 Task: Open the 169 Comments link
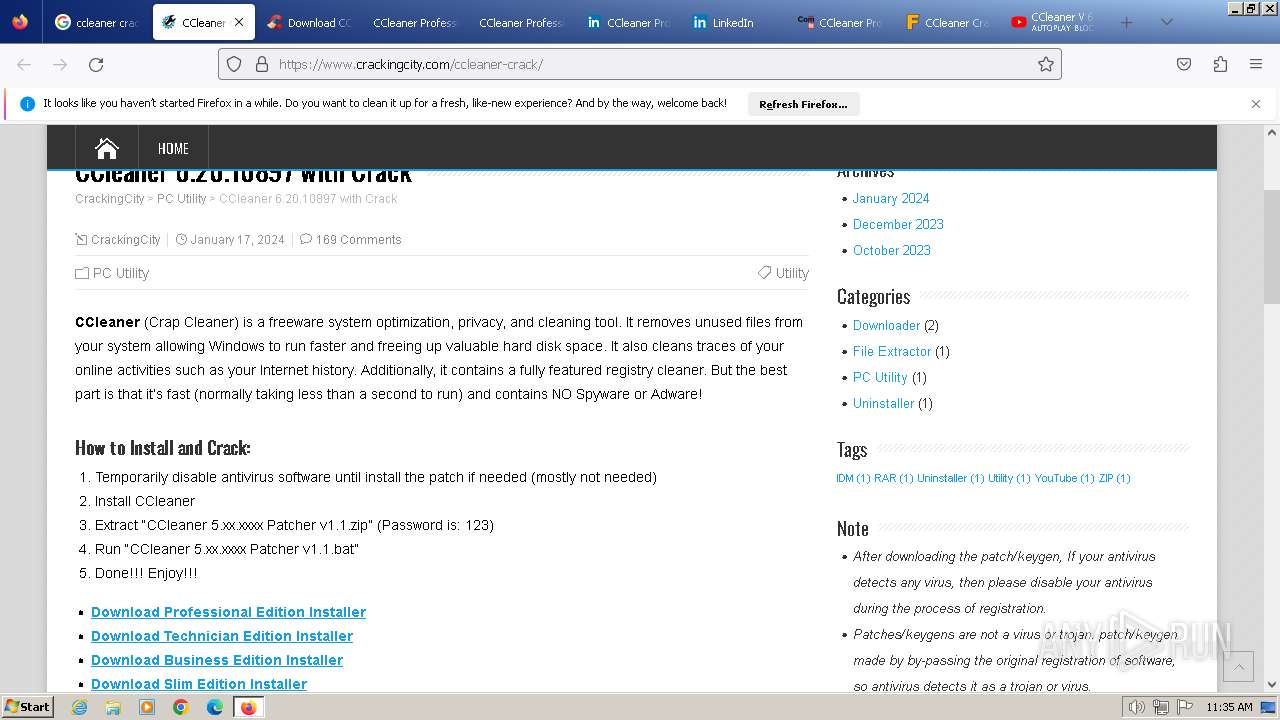pos(358,240)
